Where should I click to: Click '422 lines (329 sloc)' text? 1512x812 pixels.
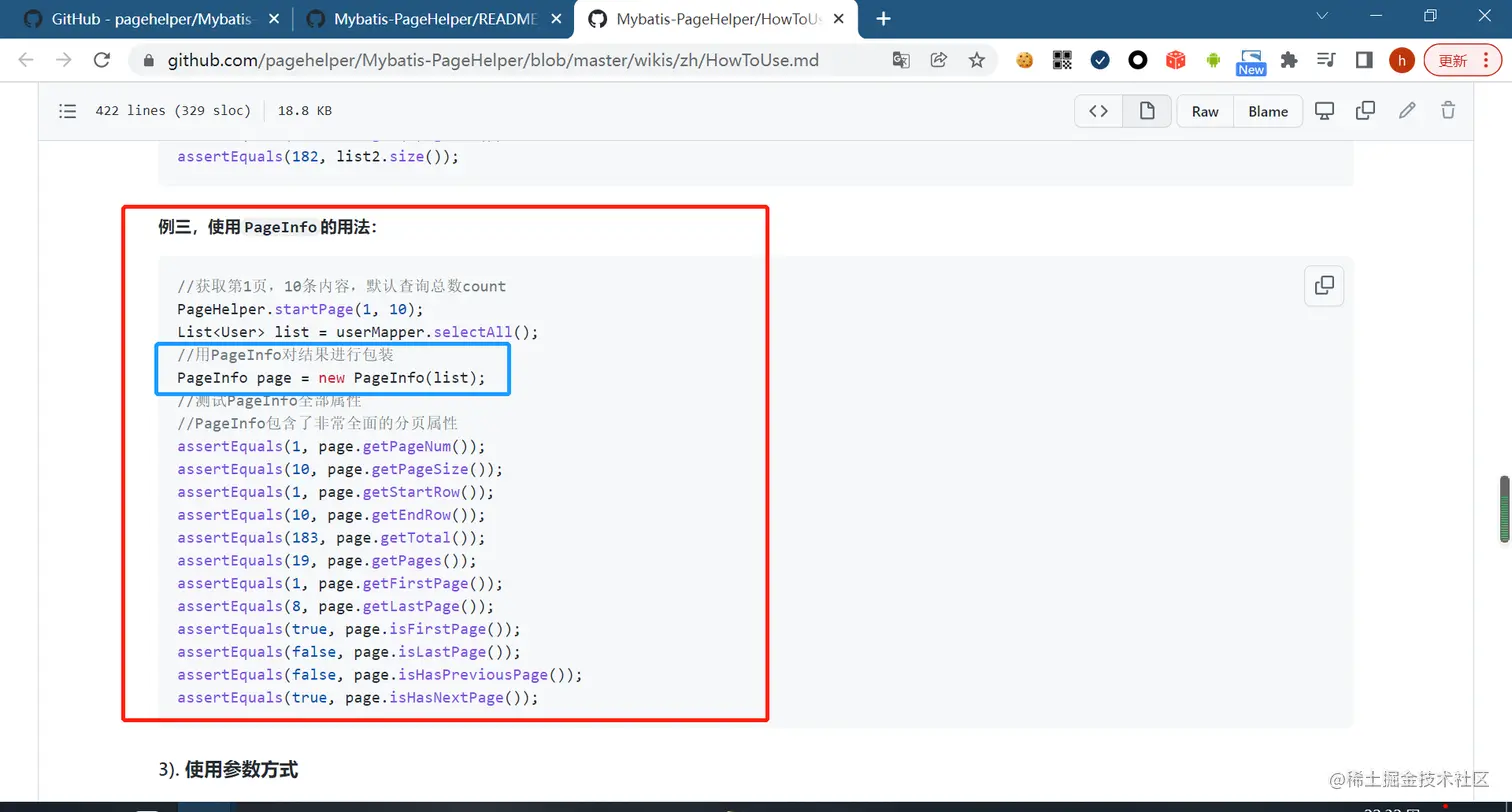click(x=174, y=111)
